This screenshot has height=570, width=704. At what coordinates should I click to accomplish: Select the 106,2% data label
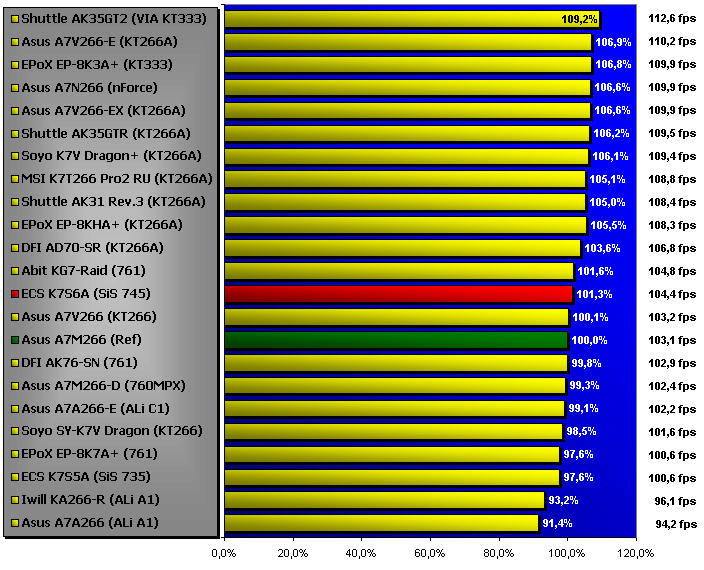tap(611, 133)
